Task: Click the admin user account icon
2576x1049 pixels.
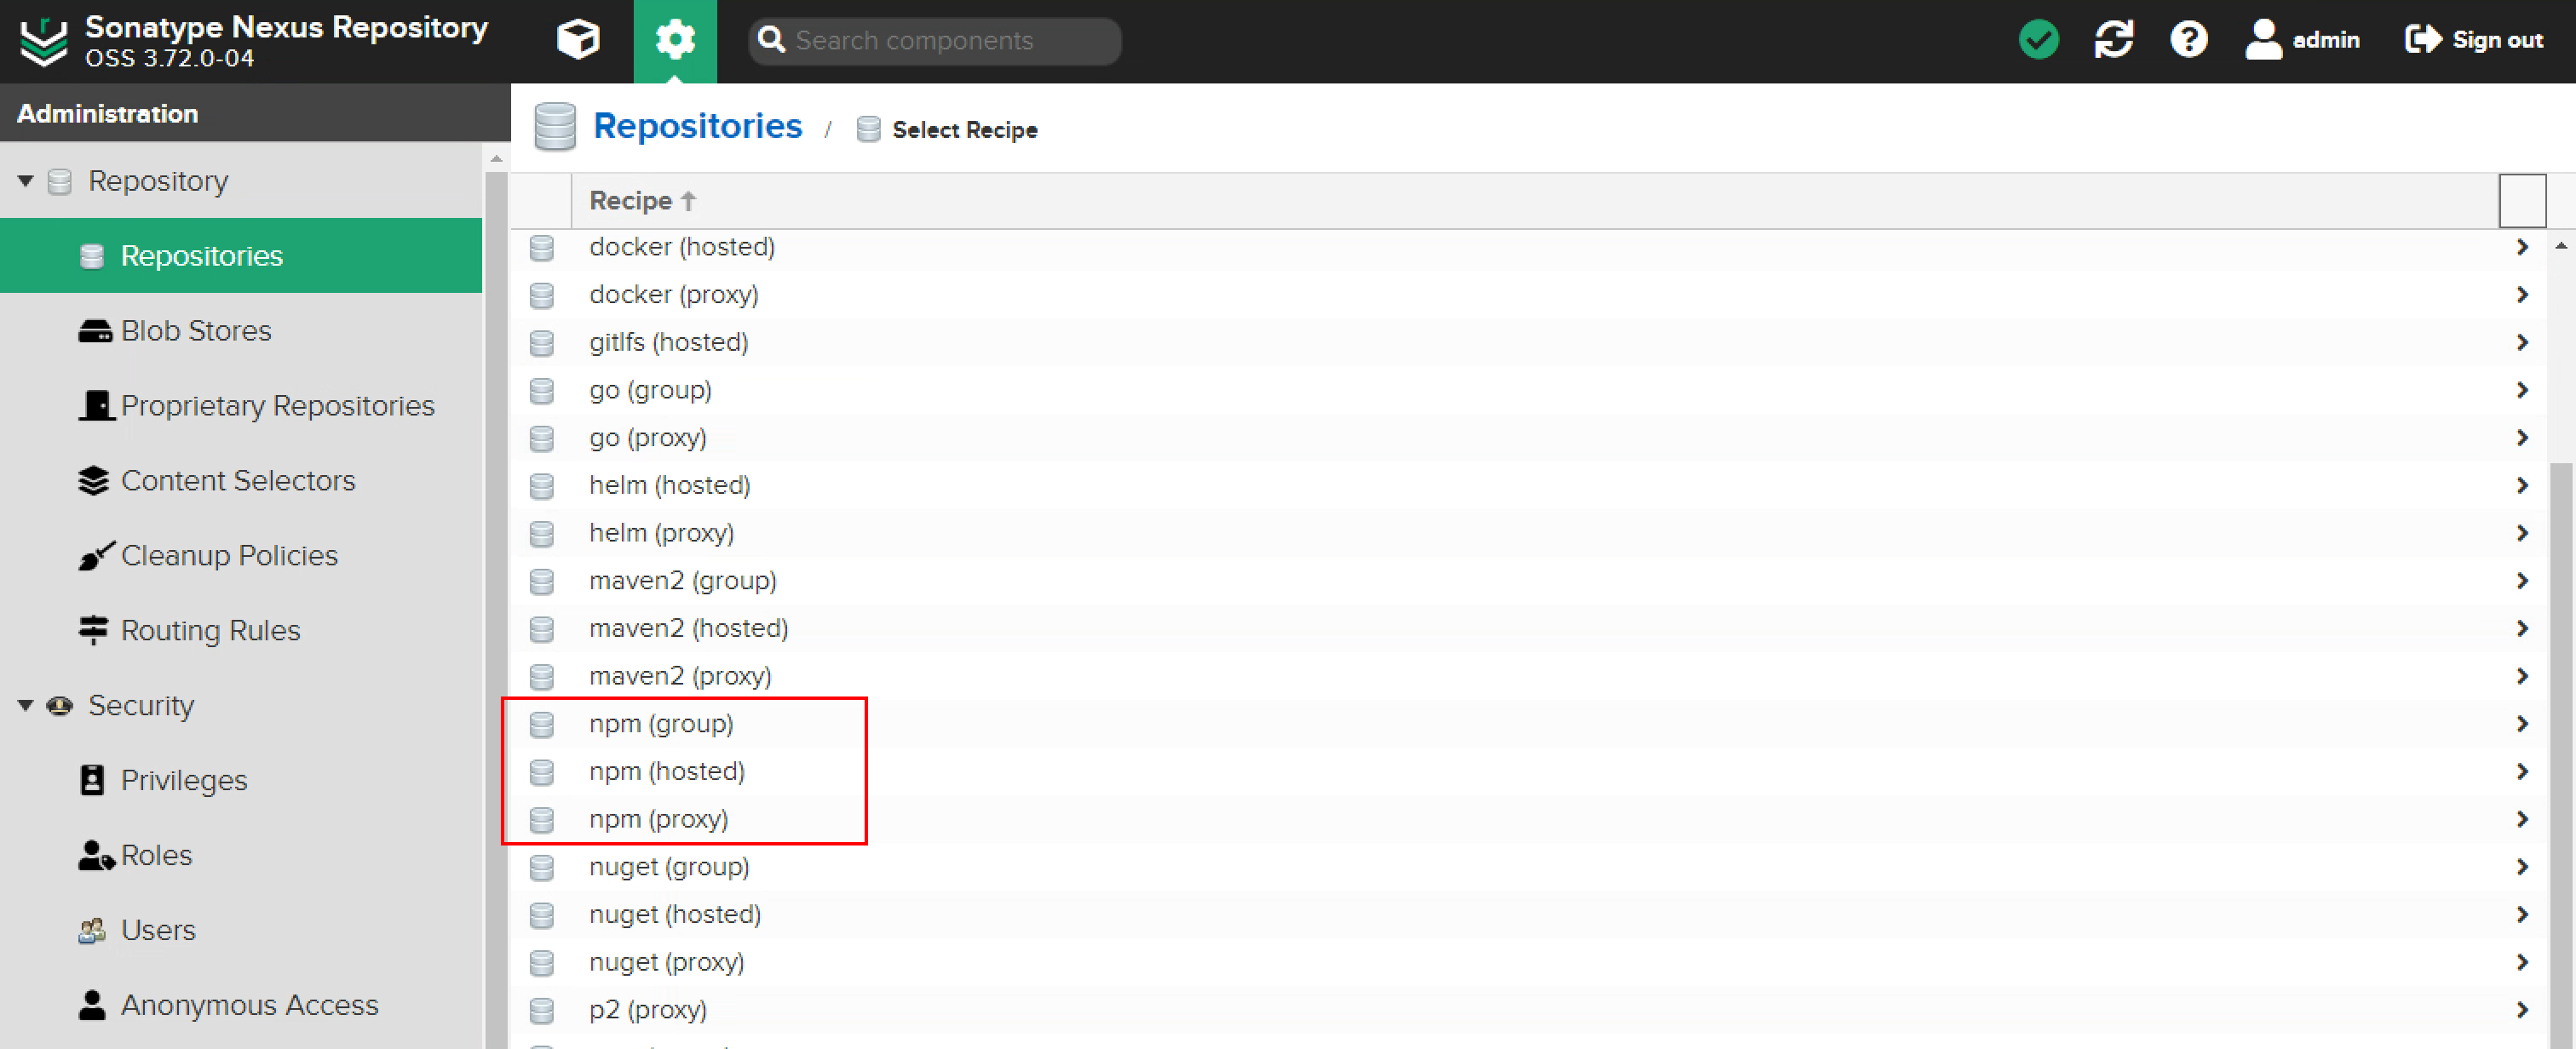Action: (2263, 40)
